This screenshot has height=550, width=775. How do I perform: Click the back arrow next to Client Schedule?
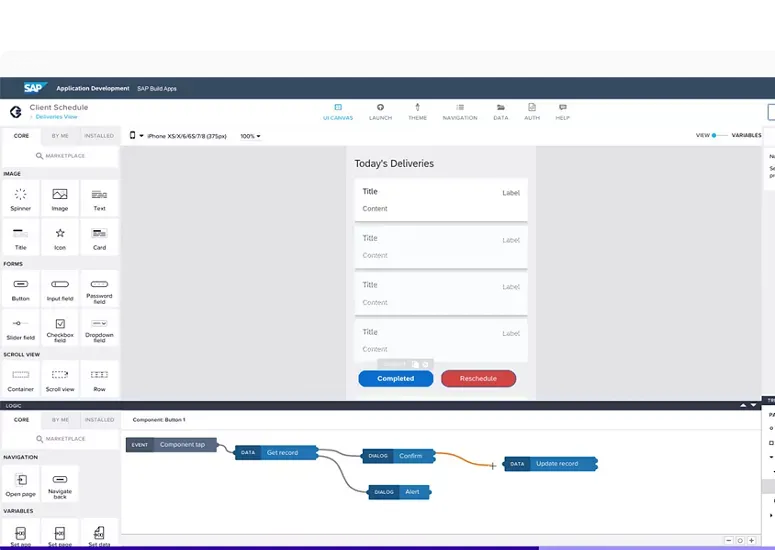[16, 112]
